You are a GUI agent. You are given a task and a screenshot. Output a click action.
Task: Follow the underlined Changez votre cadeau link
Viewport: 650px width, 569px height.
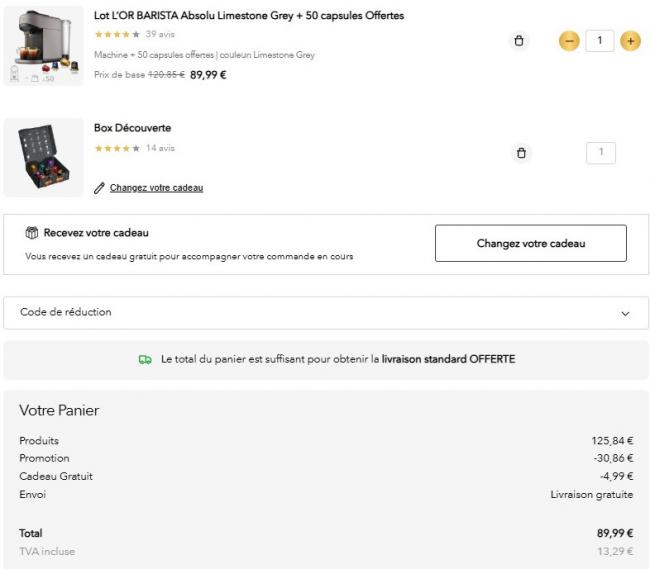[x=156, y=188]
